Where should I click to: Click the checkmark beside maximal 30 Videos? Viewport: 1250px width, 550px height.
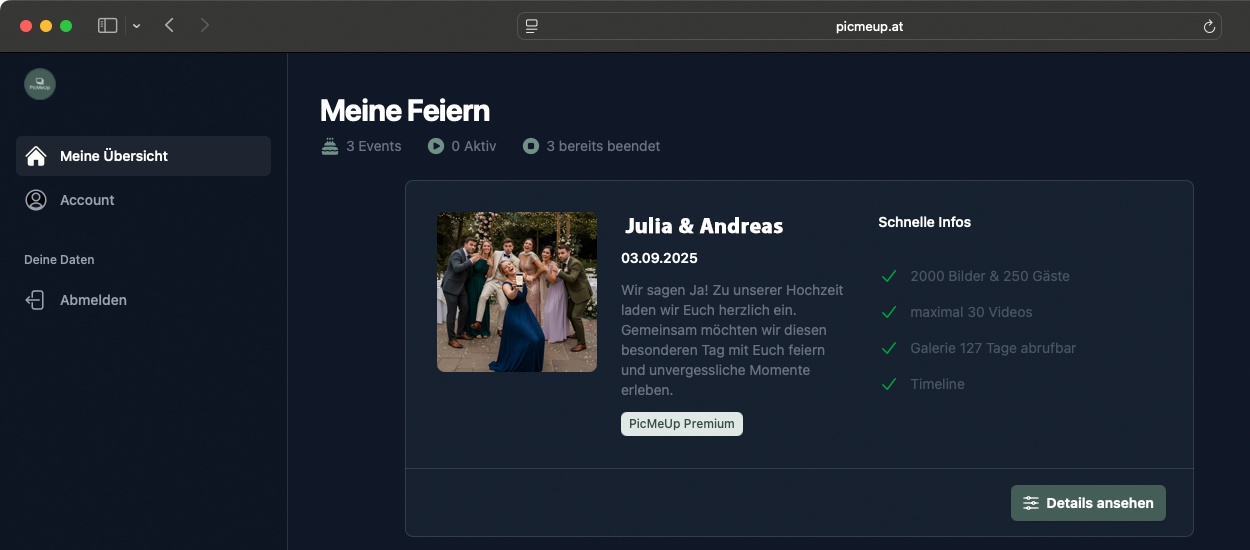click(x=888, y=312)
